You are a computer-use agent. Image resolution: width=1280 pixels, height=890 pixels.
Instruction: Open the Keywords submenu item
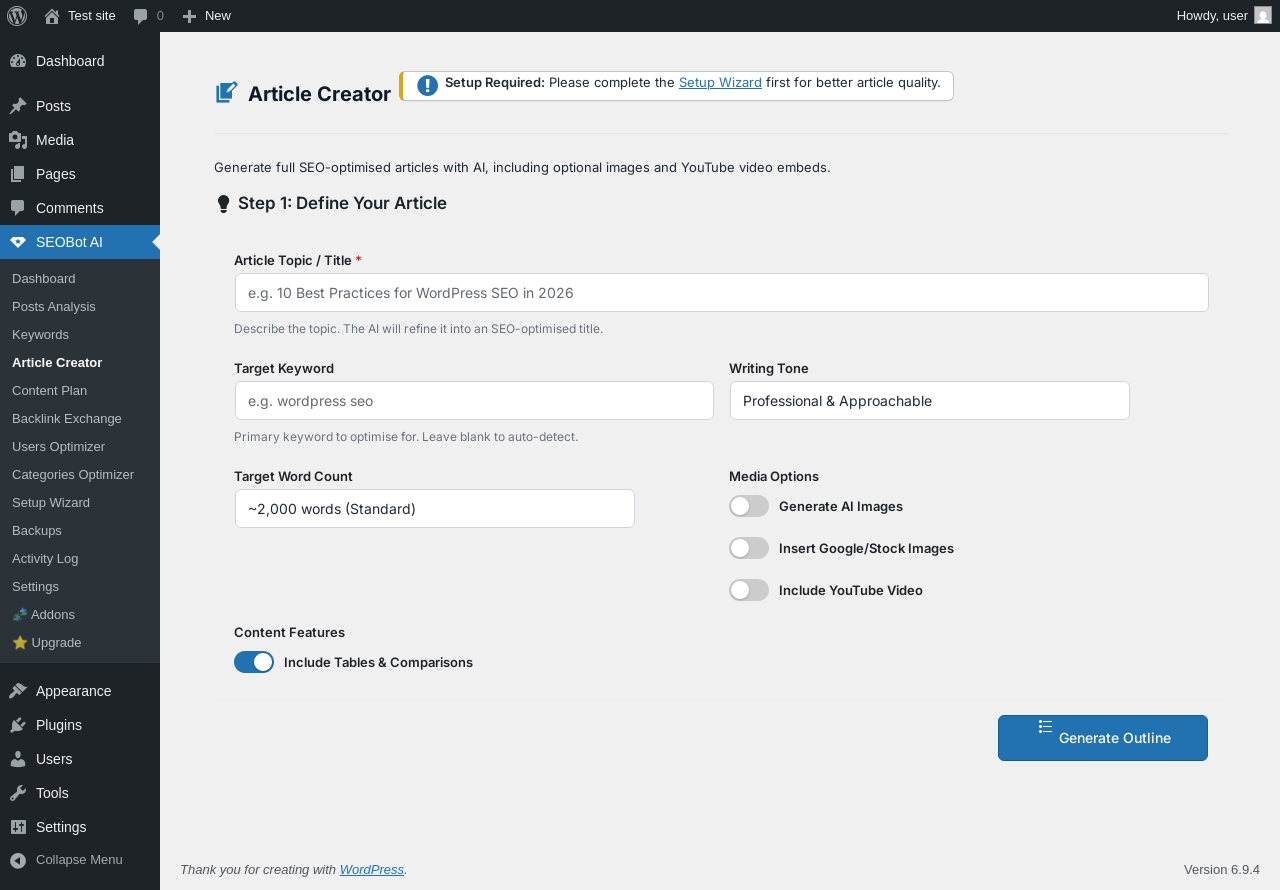(40, 334)
